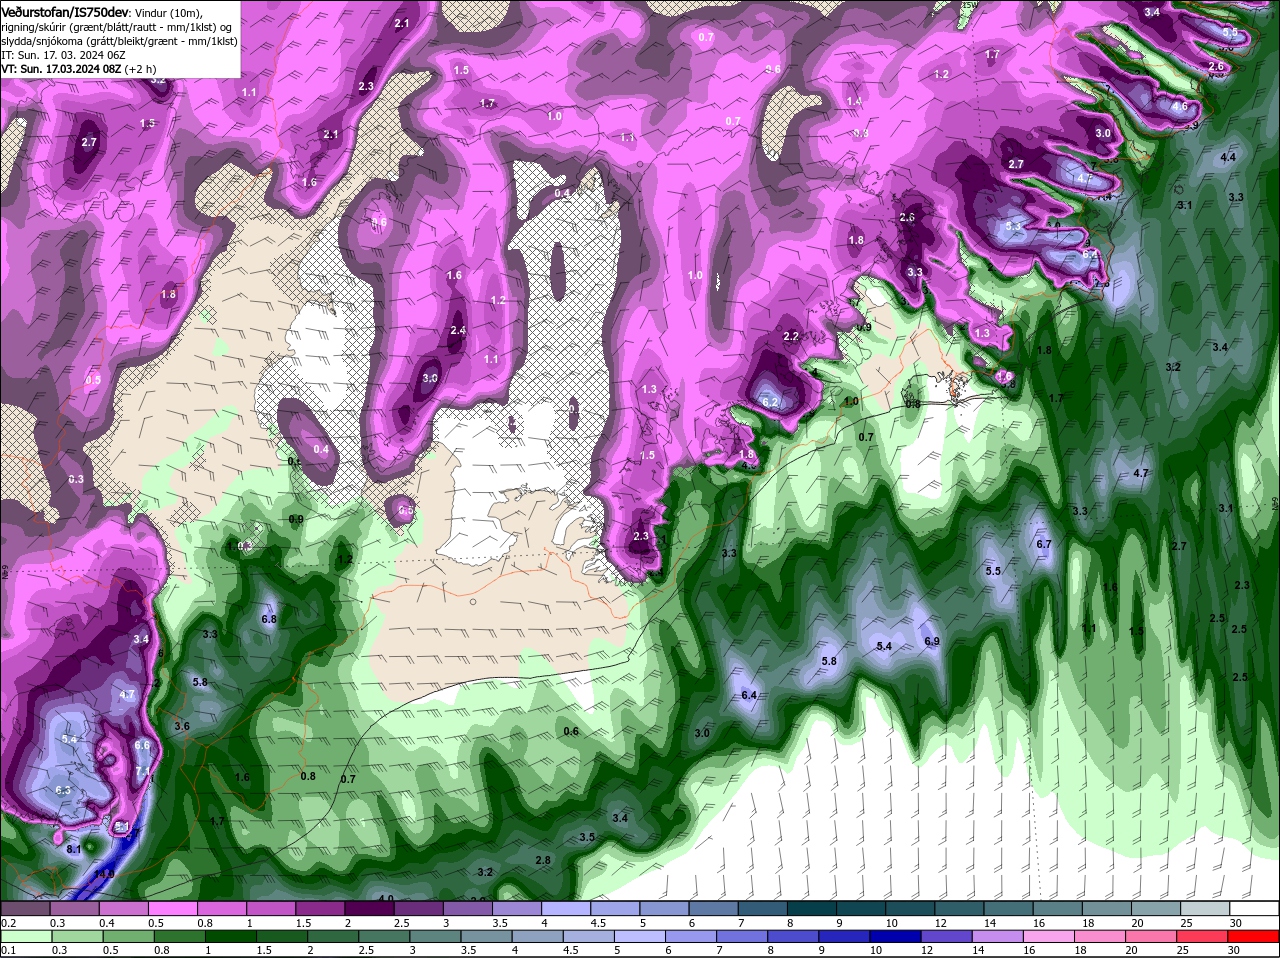1280x958 pixels.
Task: Click the 14.9 precipitation value on the map
Action: click(104, 874)
